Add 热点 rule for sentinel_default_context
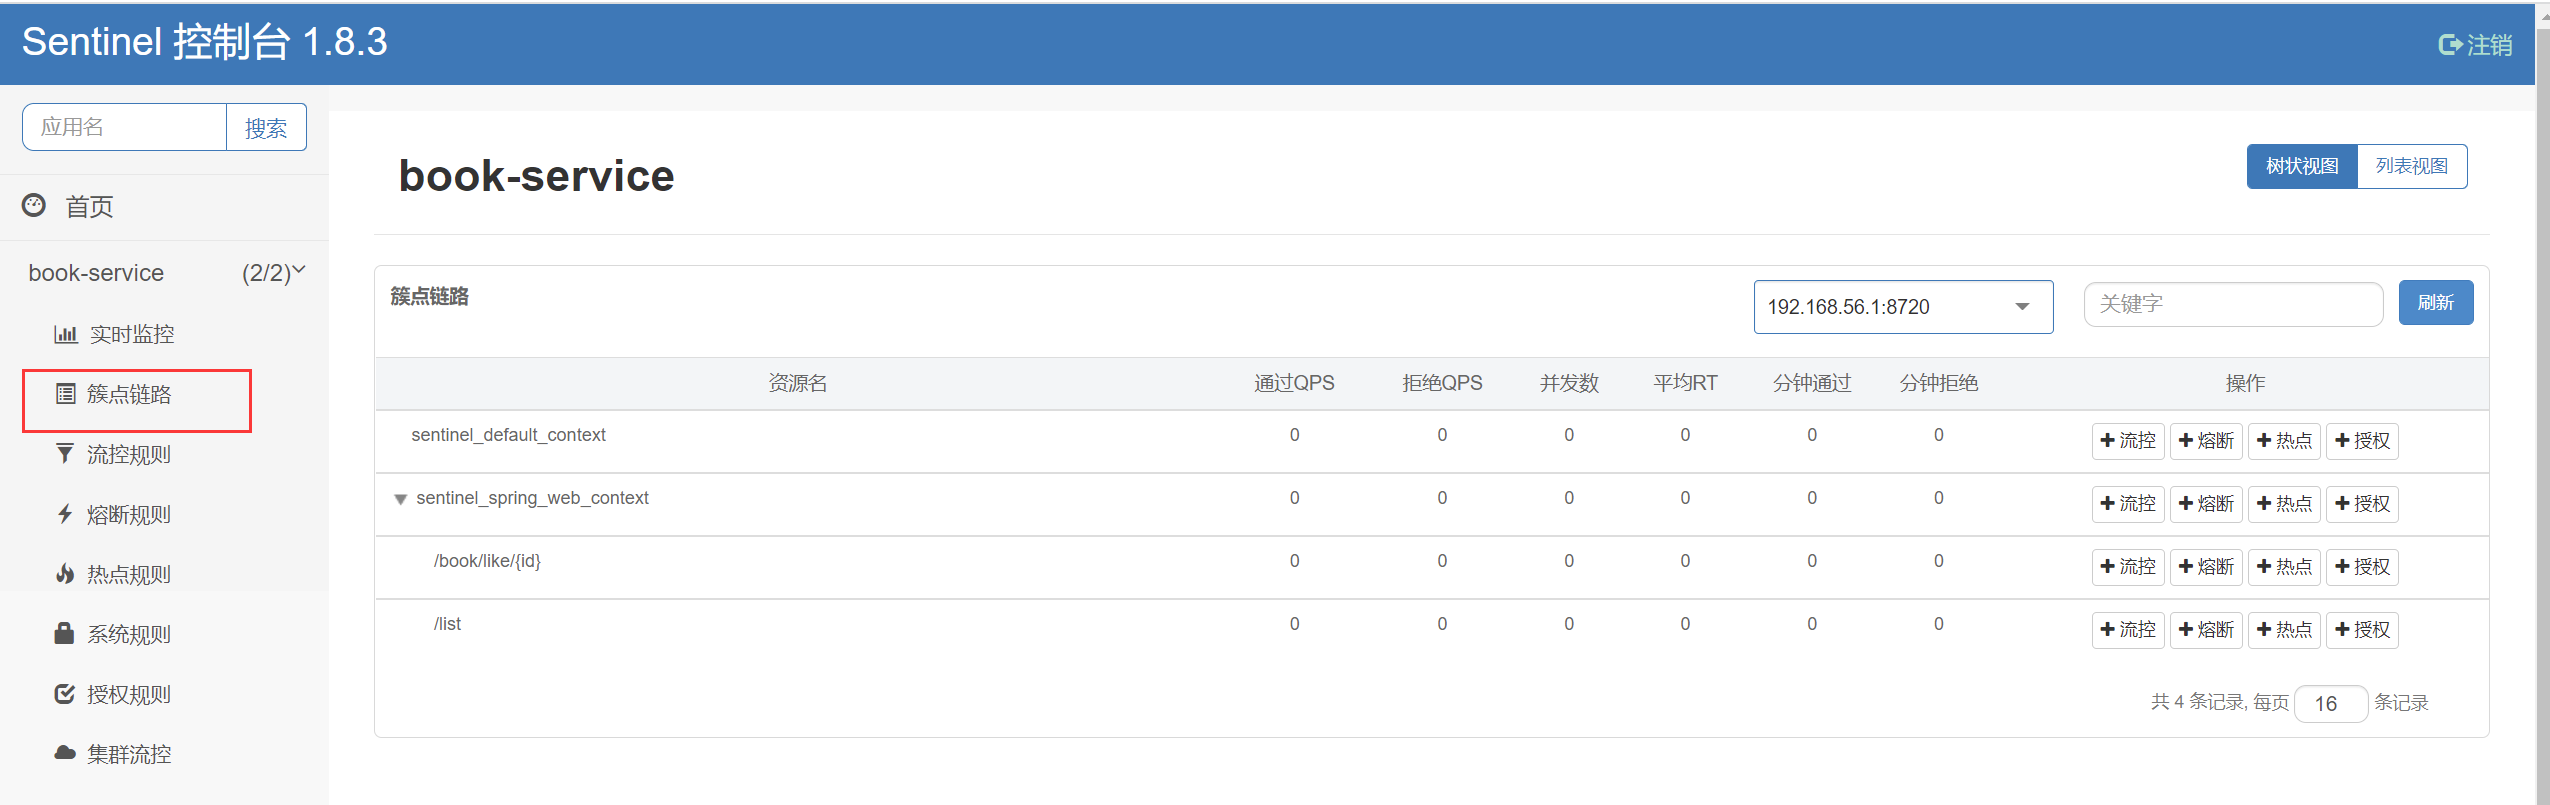This screenshot has height=805, width=2550. click(x=2284, y=441)
